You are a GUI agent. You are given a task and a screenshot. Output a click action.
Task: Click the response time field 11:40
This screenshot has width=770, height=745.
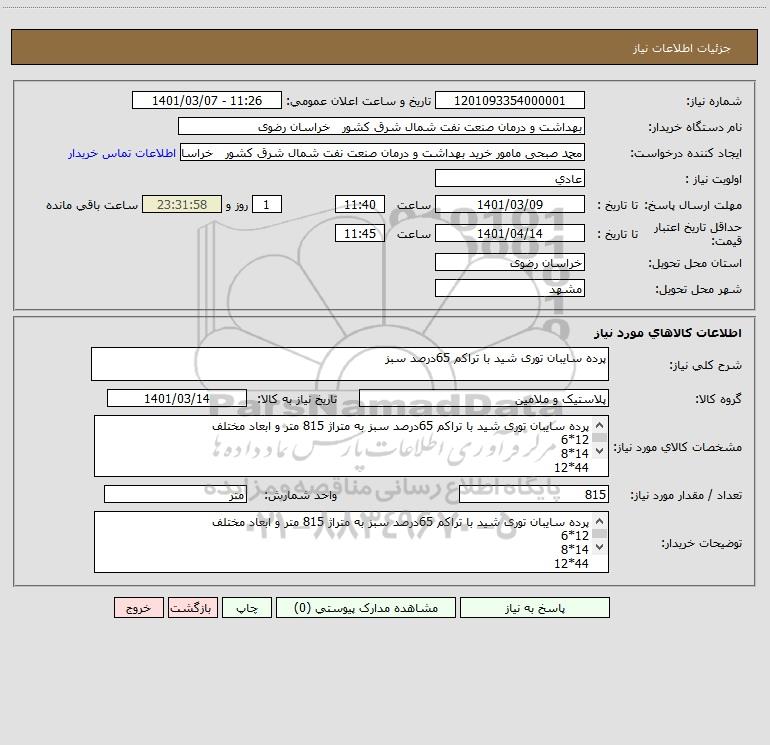pos(359,204)
